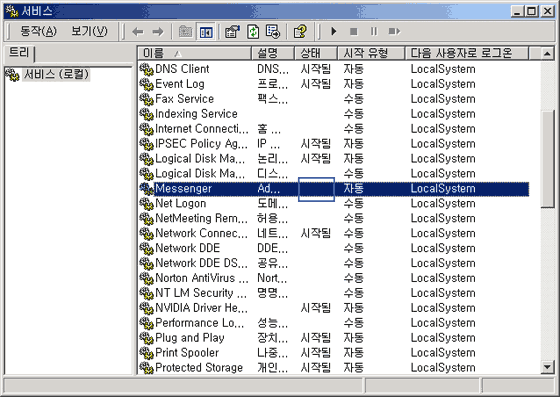Image resolution: width=560 pixels, height=397 pixels.
Task: Toggle the show/hide console tree icon
Action: [206, 32]
